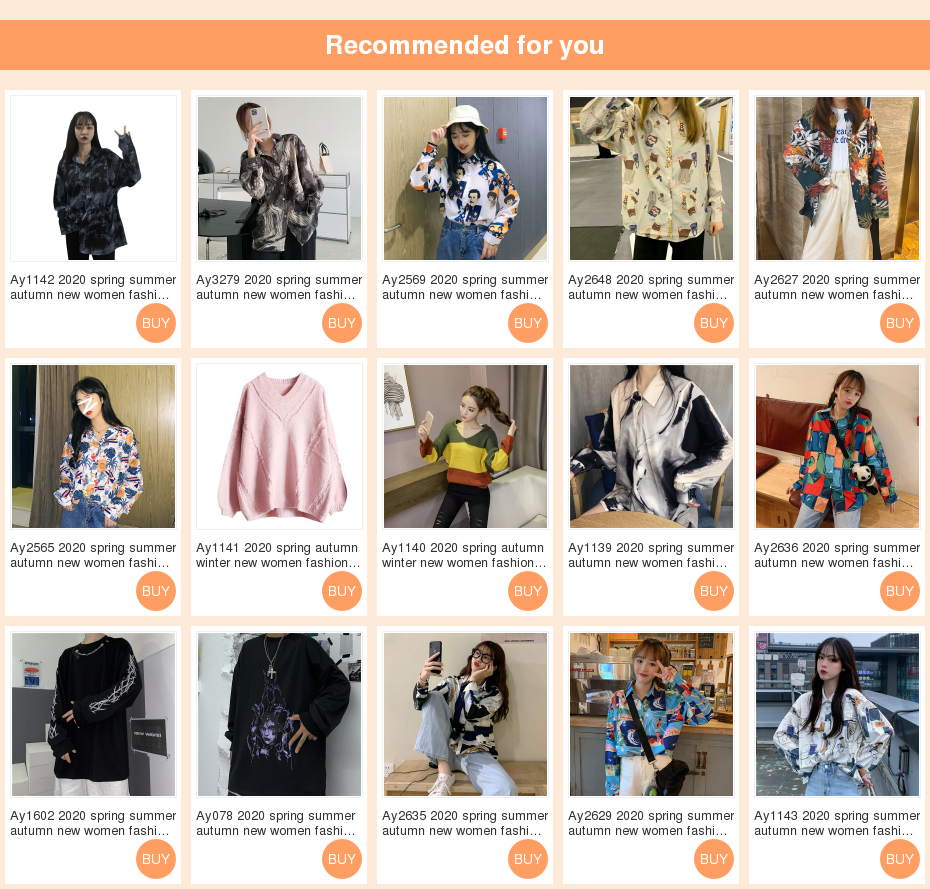This screenshot has width=930, height=889.
Task: Open Ay2636 product title link
Action: (x=837, y=555)
